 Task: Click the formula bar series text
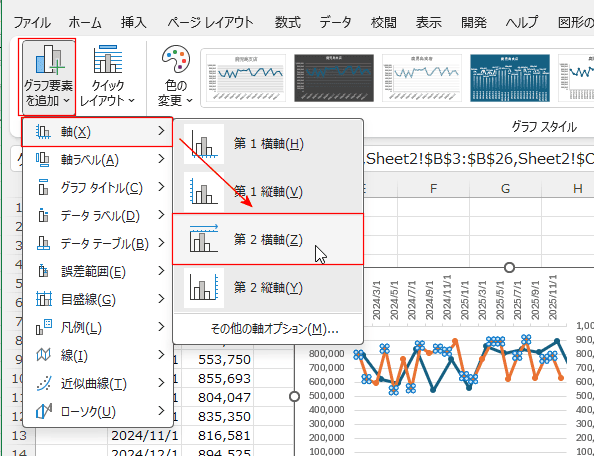(478, 159)
